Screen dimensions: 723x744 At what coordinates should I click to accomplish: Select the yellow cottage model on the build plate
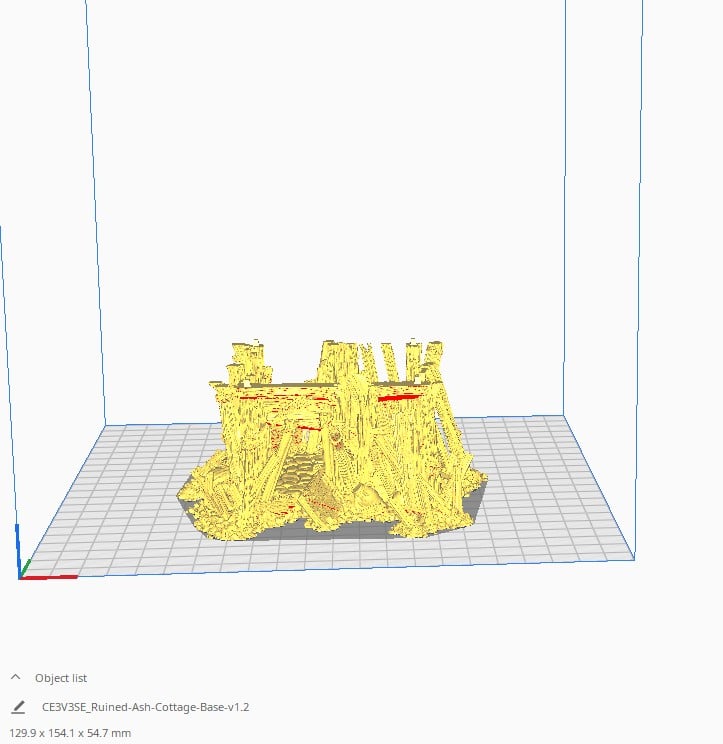(x=330, y=440)
